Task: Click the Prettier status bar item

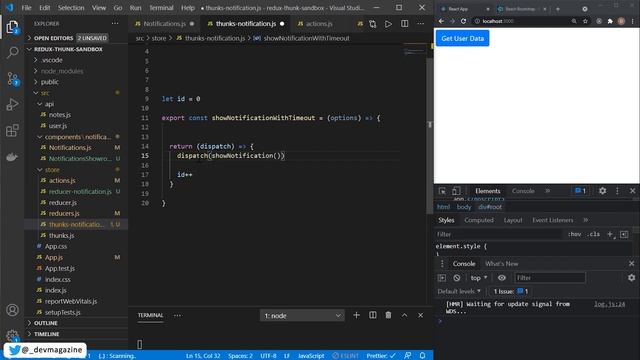Action: pyautogui.click(x=381, y=356)
